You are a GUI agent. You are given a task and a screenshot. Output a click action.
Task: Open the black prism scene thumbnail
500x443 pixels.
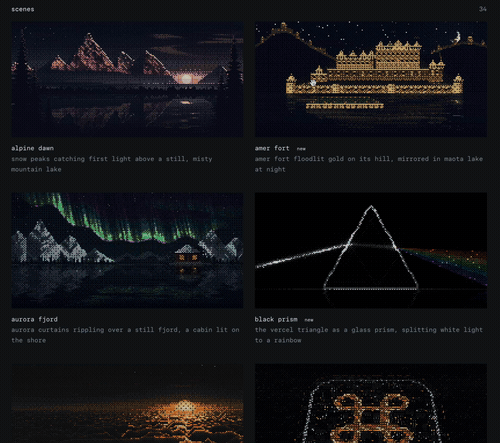[371, 250]
